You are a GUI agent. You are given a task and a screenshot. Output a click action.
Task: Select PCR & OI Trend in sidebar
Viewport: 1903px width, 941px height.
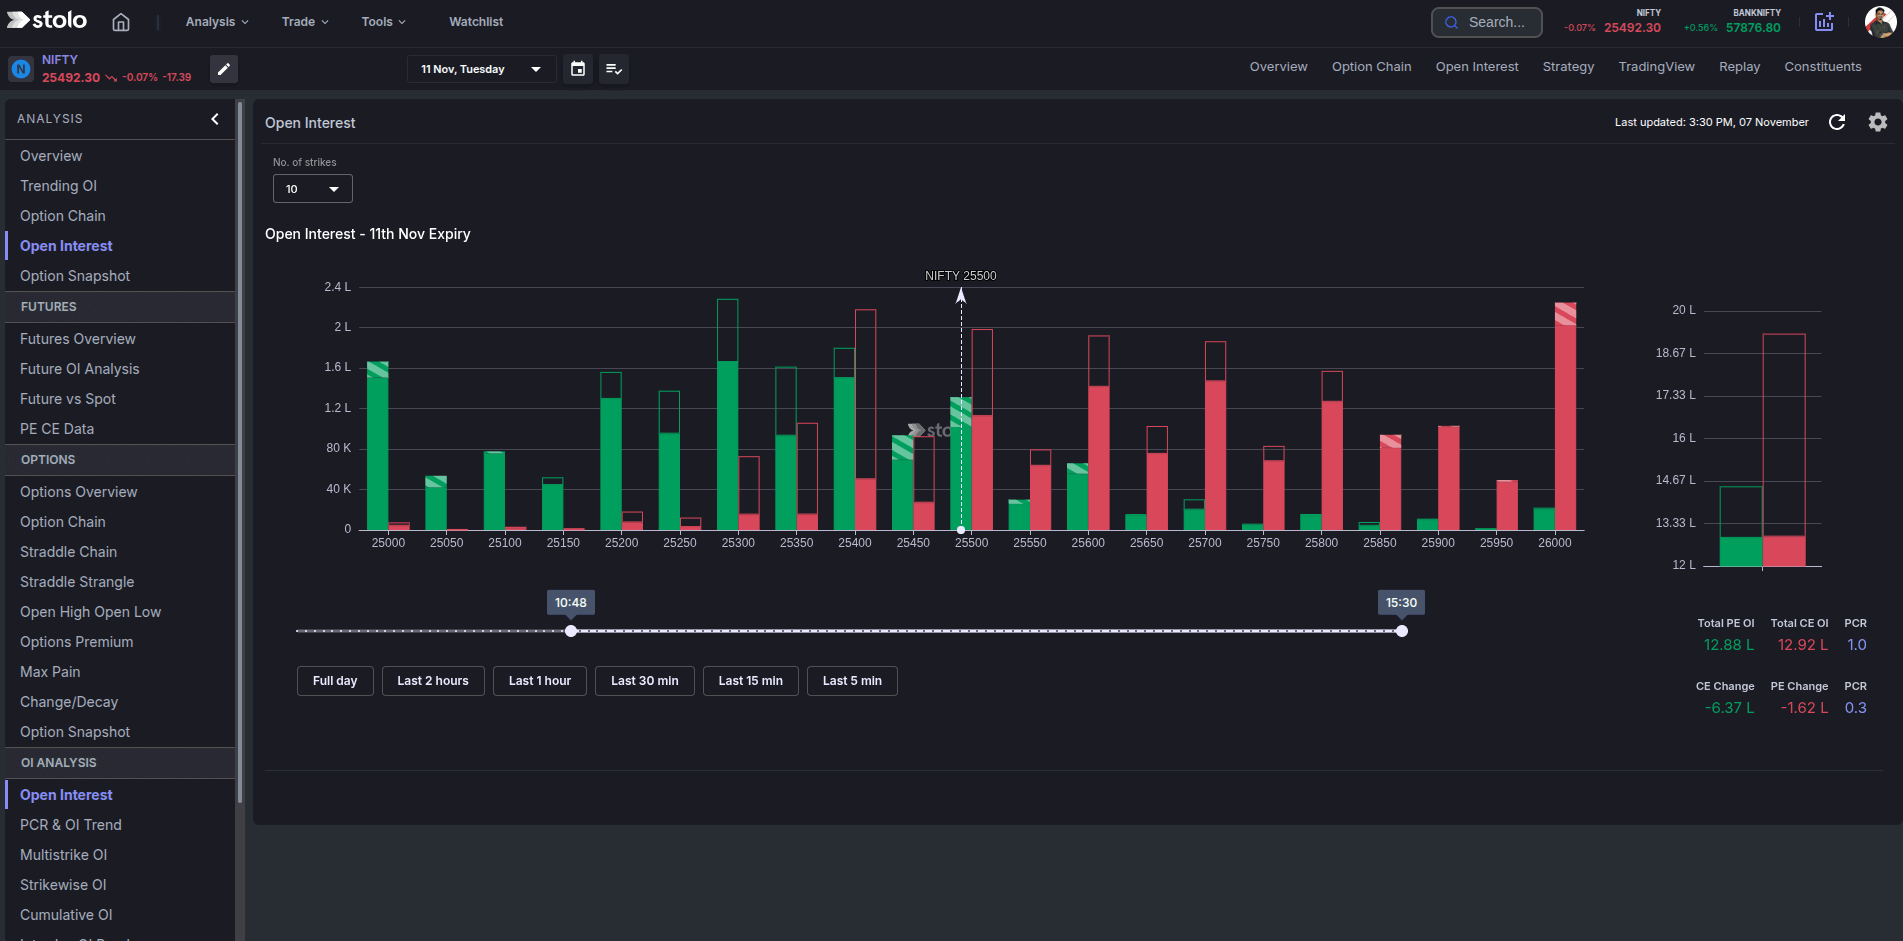pyautogui.click(x=71, y=824)
